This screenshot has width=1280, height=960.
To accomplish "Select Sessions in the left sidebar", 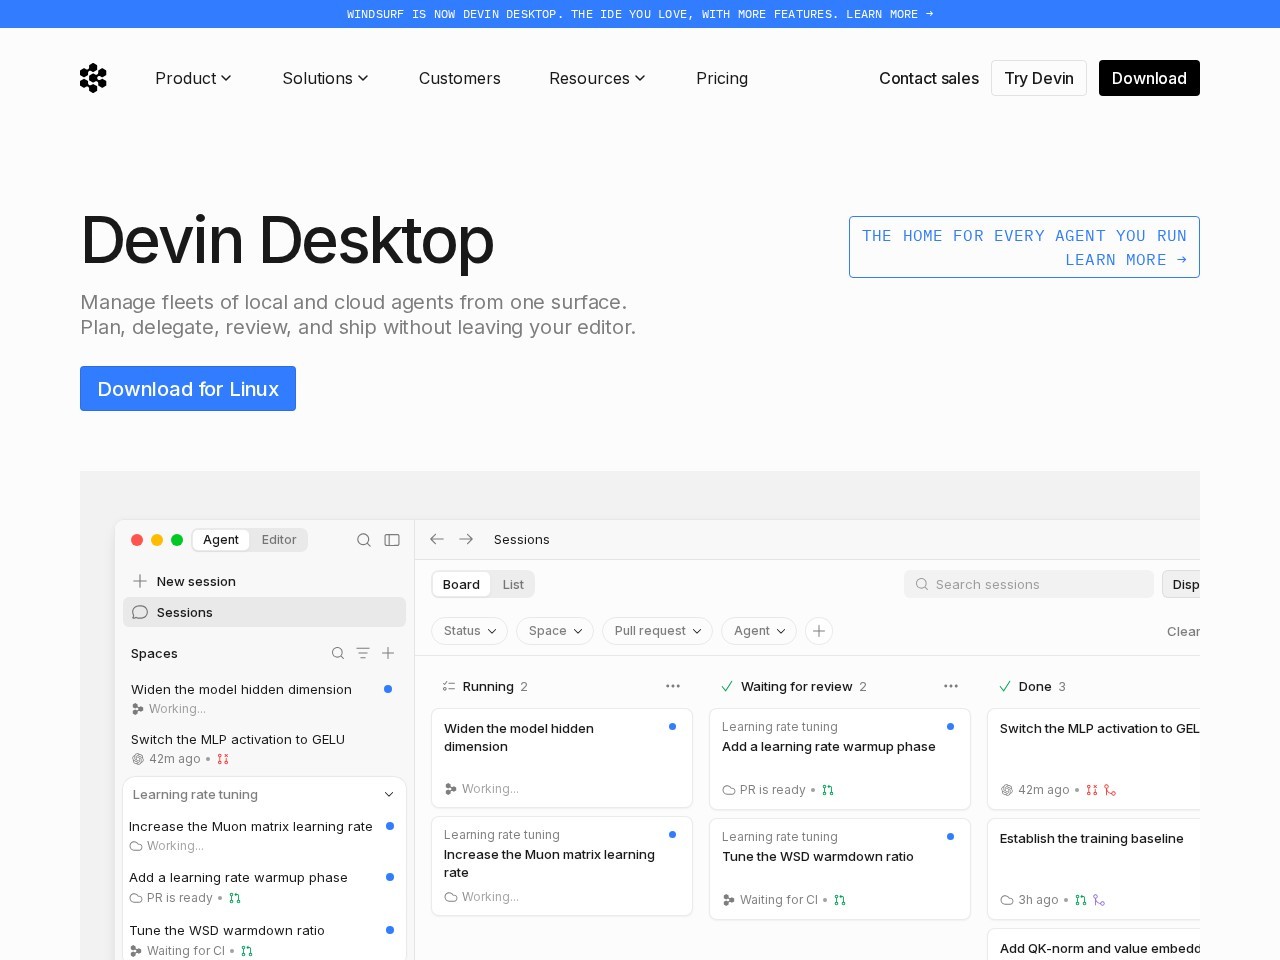I will pos(264,612).
